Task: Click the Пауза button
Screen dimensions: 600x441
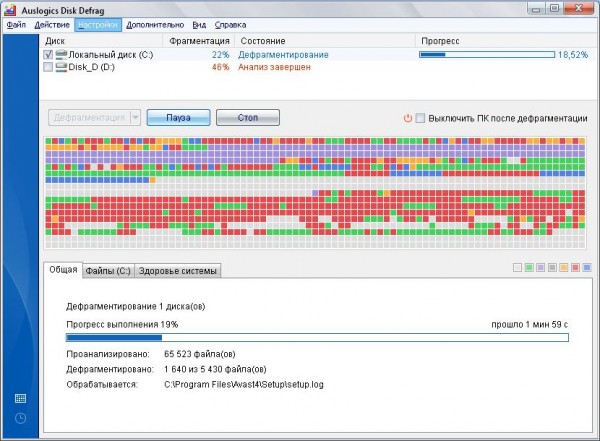Action: tap(178, 118)
